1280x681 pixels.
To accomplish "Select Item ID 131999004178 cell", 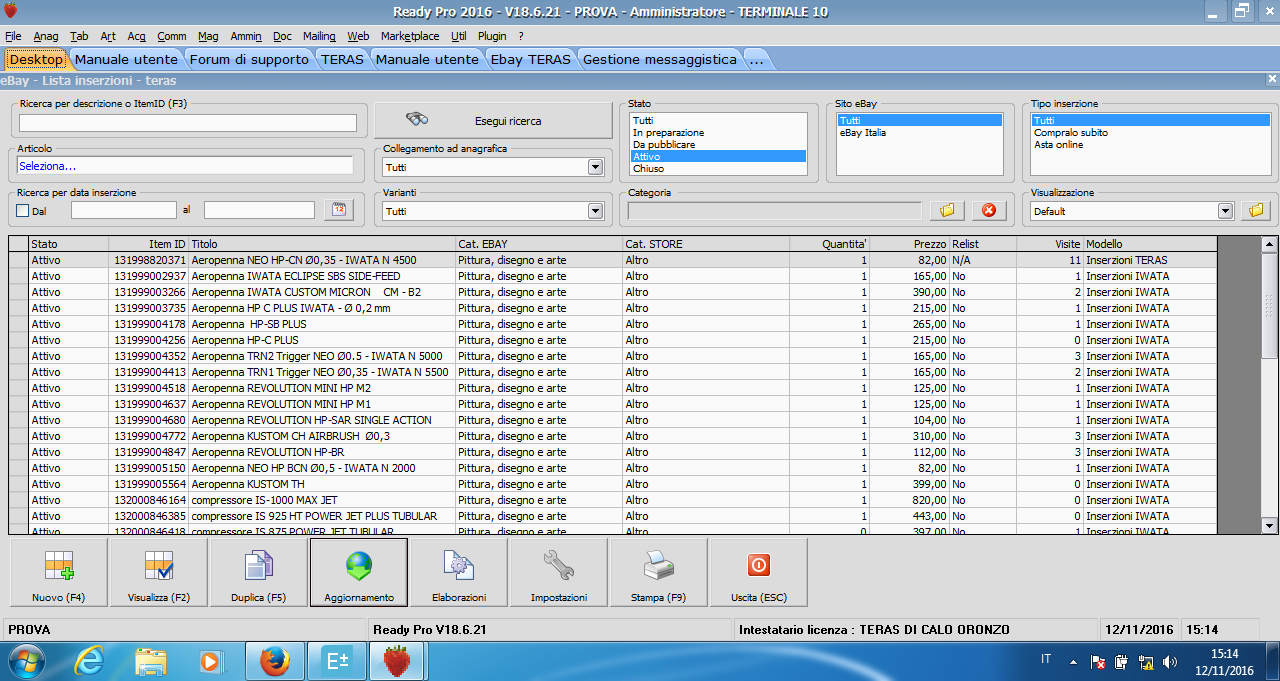I will tap(149, 324).
